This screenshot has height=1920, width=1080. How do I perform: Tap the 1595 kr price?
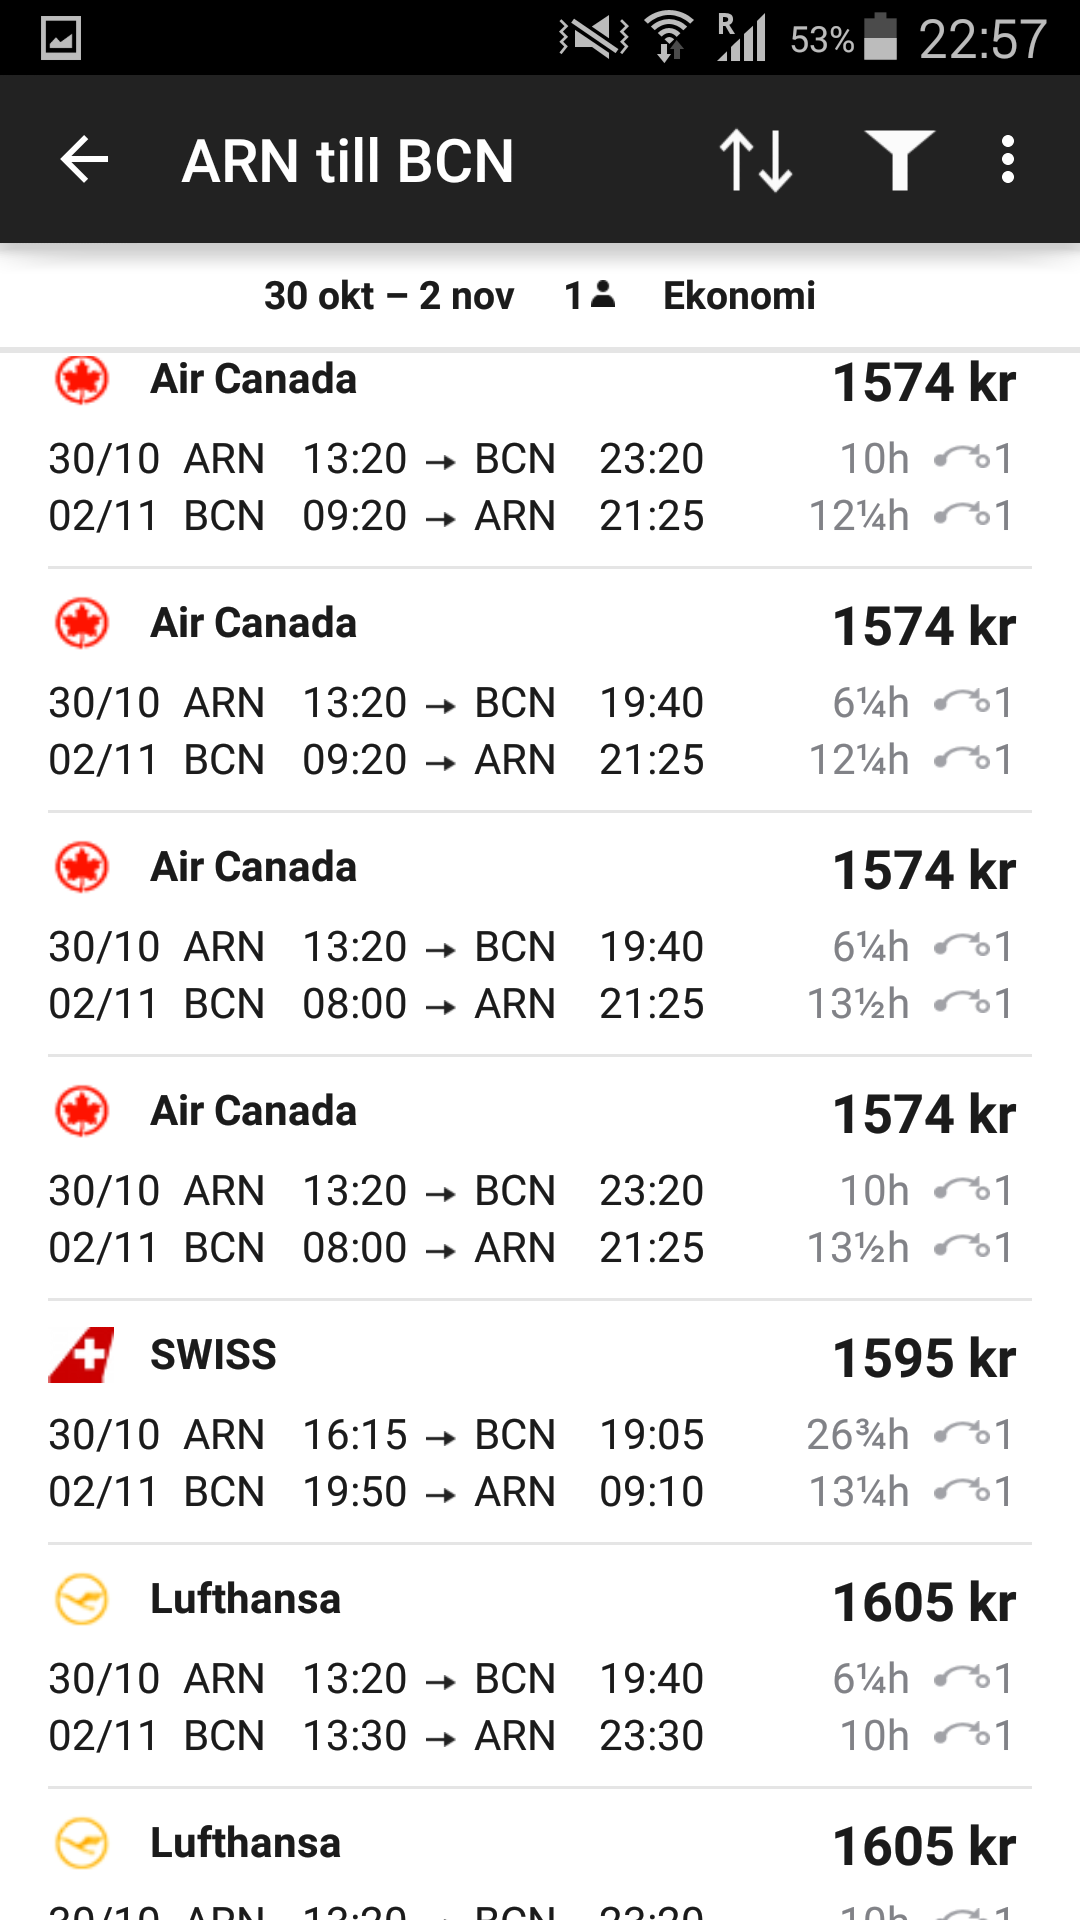point(924,1358)
